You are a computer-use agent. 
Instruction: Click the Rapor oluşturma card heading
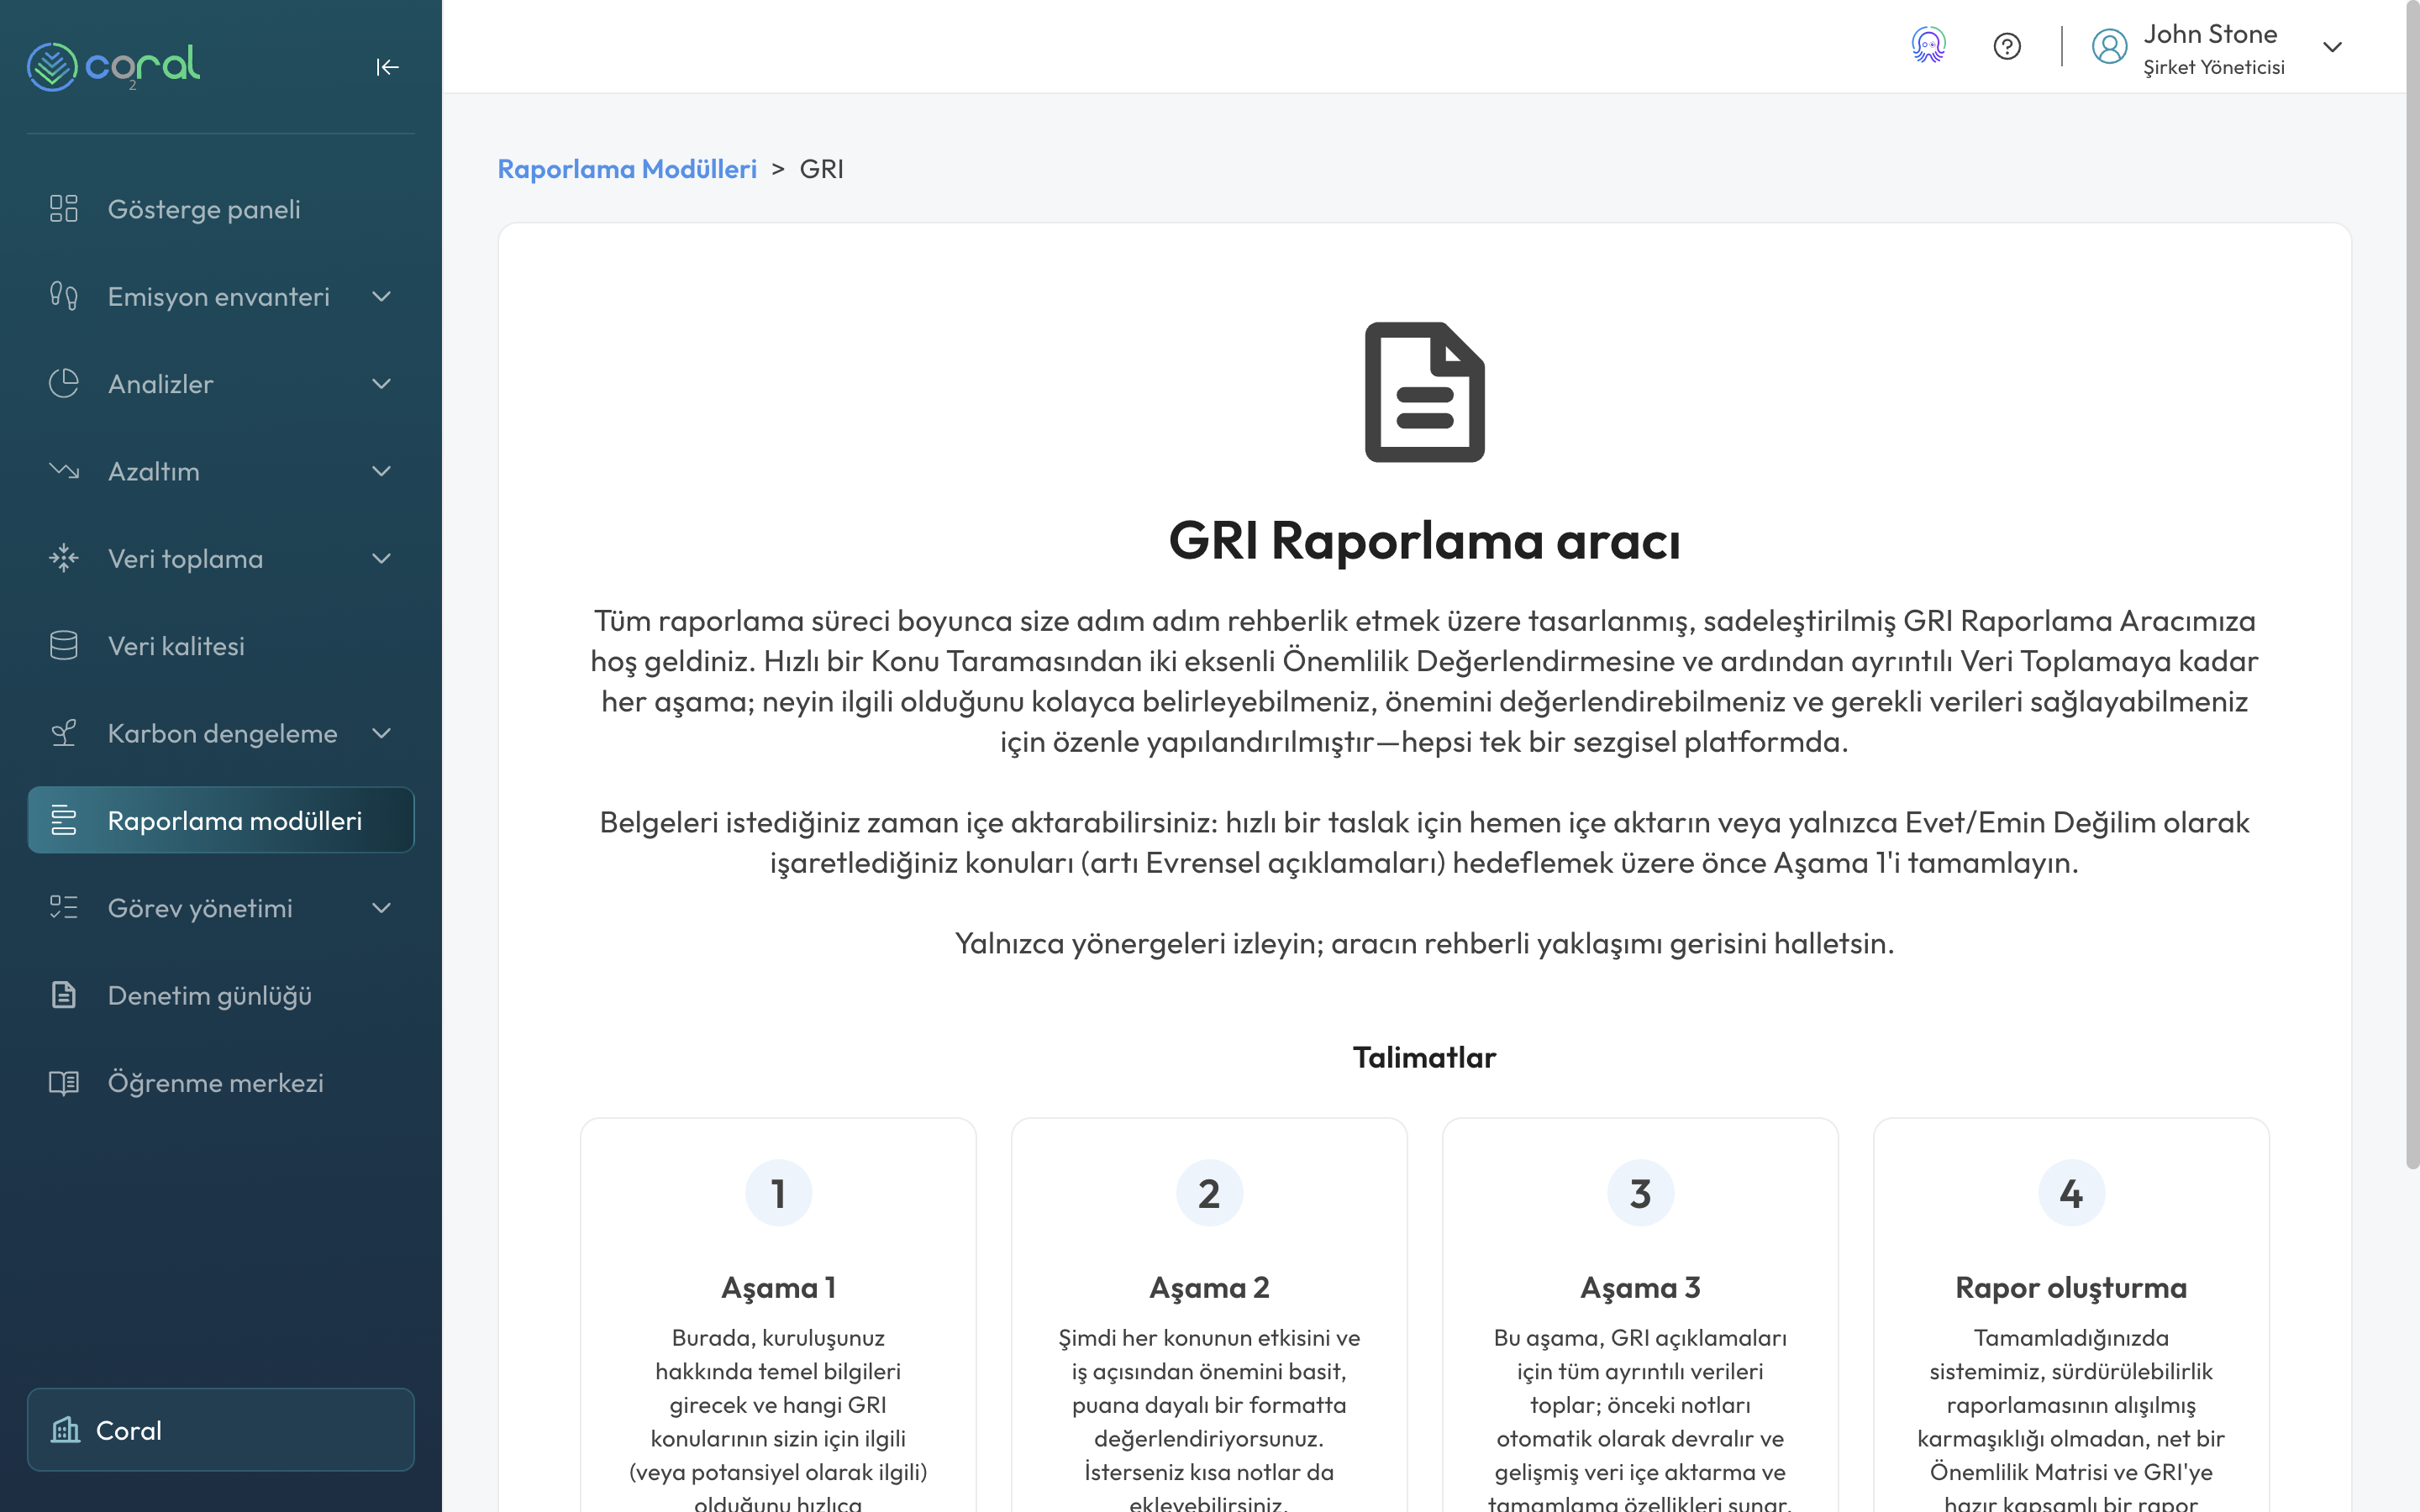pyautogui.click(x=2071, y=1288)
